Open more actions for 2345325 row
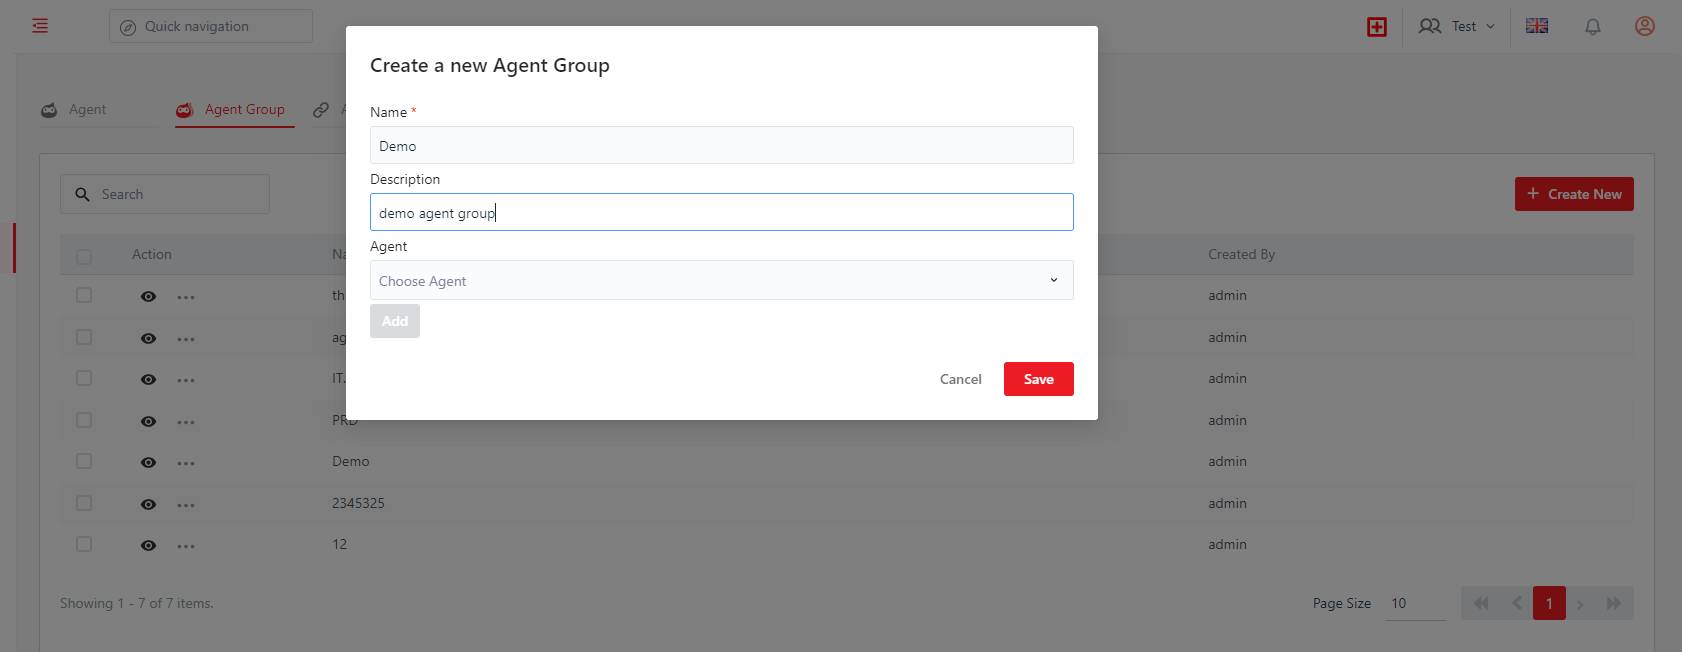The width and height of the screenshot is (1682, 652). pyautogui.click(x=186, y=506)
